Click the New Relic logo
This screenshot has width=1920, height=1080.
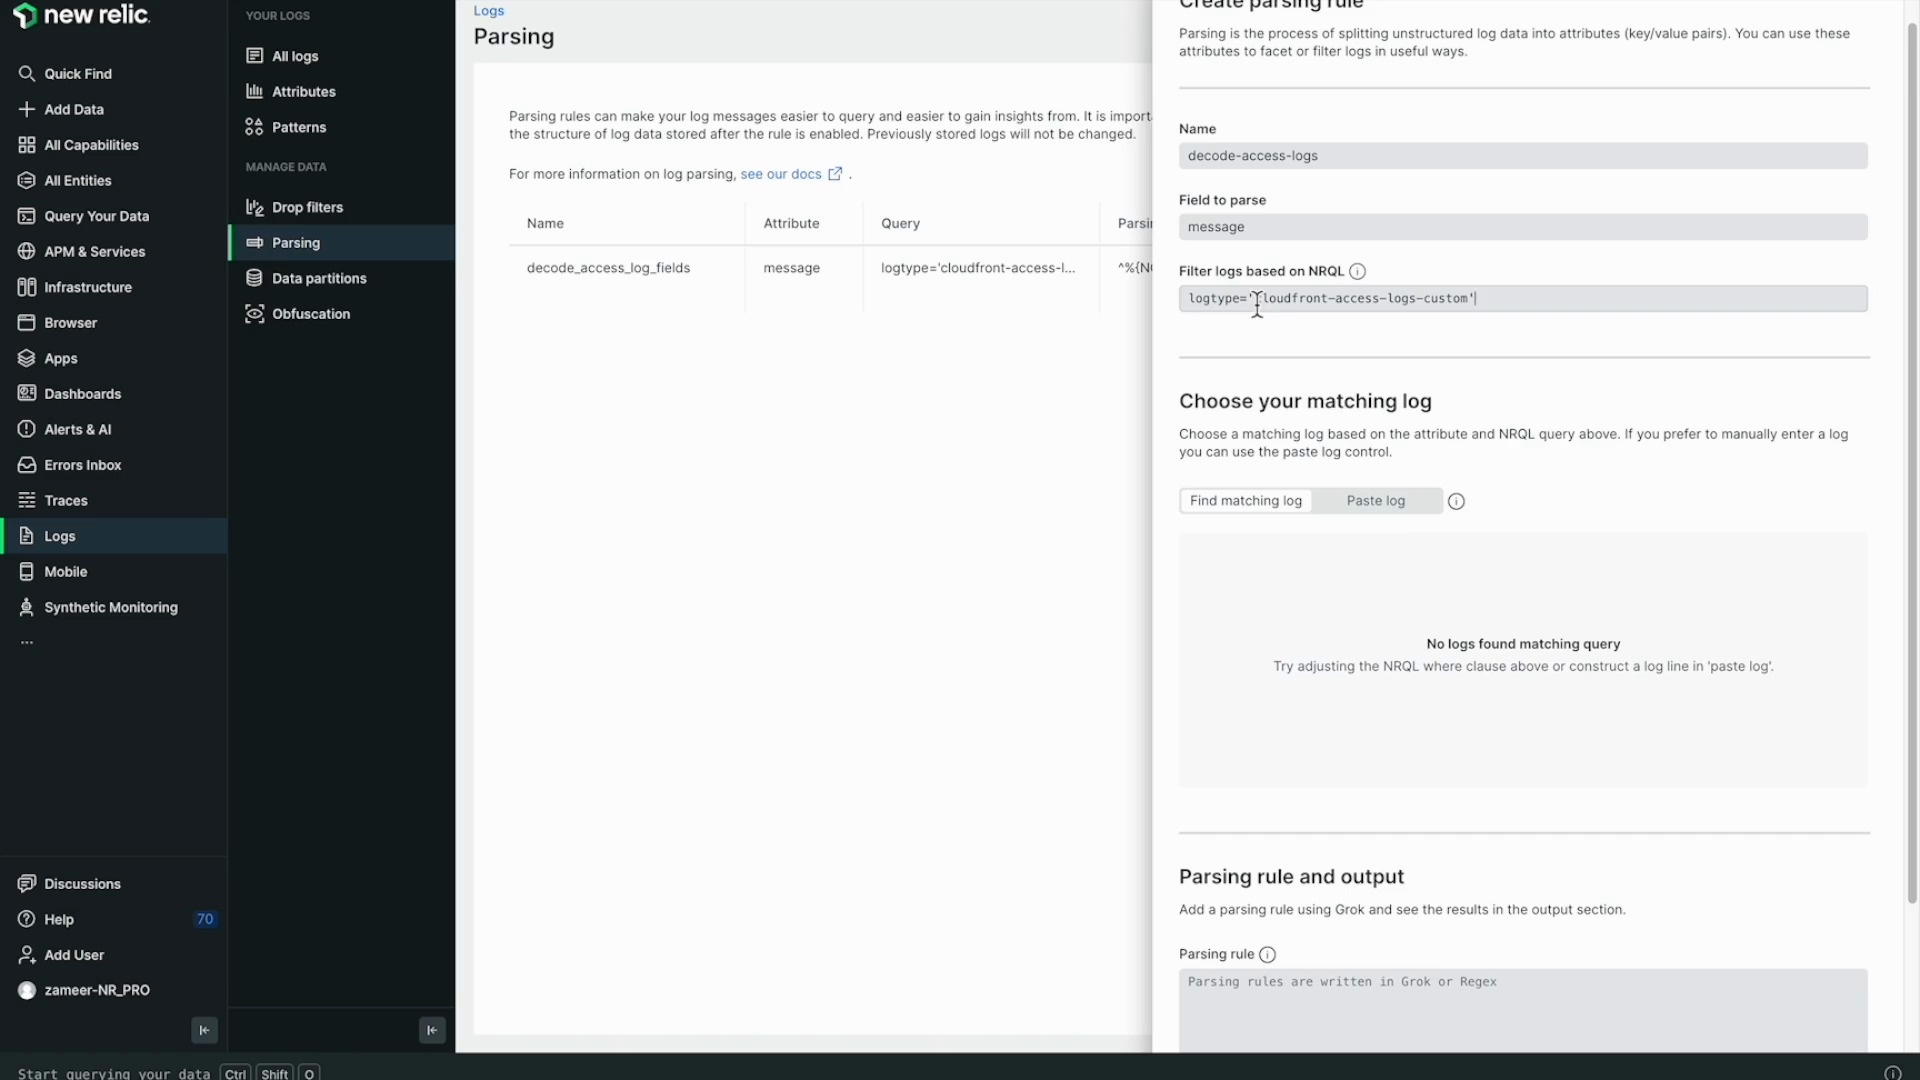tap(81, 15)
